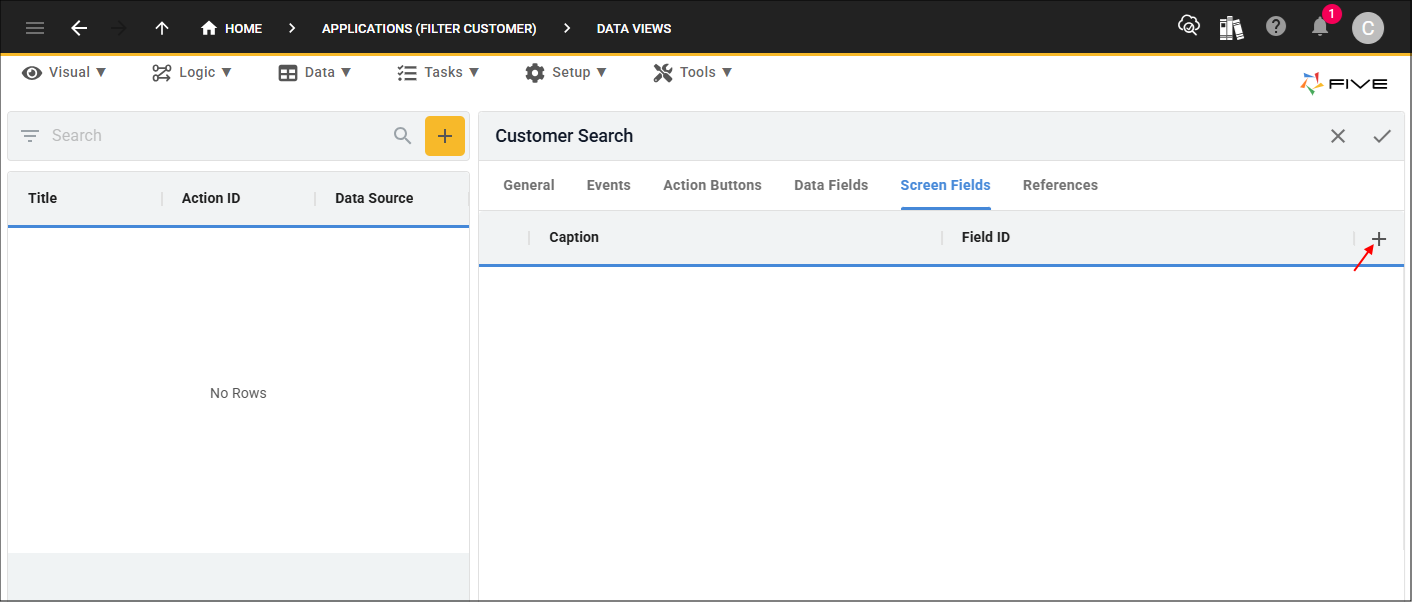Sort by Action ID column header

tap(211, 198)
